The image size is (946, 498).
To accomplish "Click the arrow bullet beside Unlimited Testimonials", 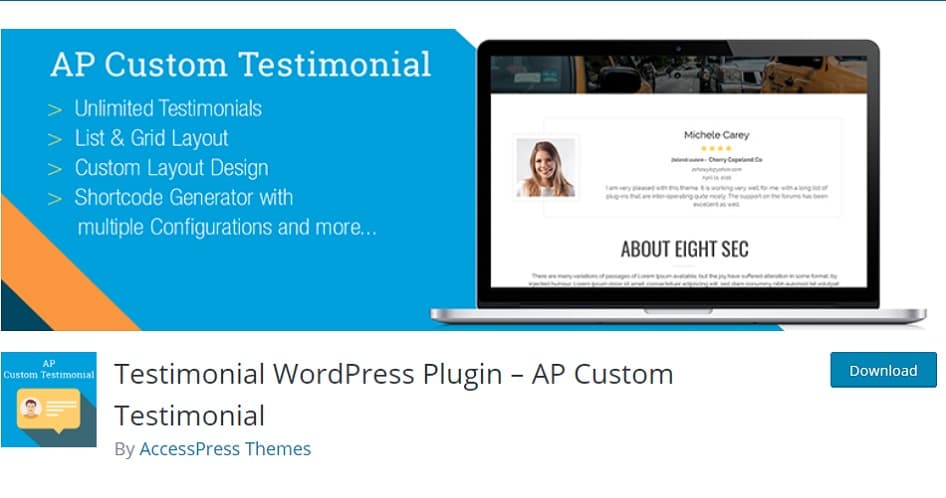I will click(x=55, y=110).
